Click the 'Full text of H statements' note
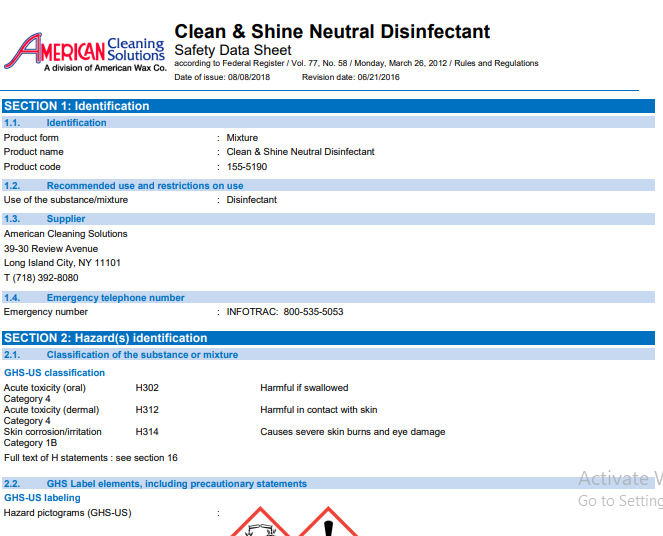The image size is (663, 536). pos(91,457)
